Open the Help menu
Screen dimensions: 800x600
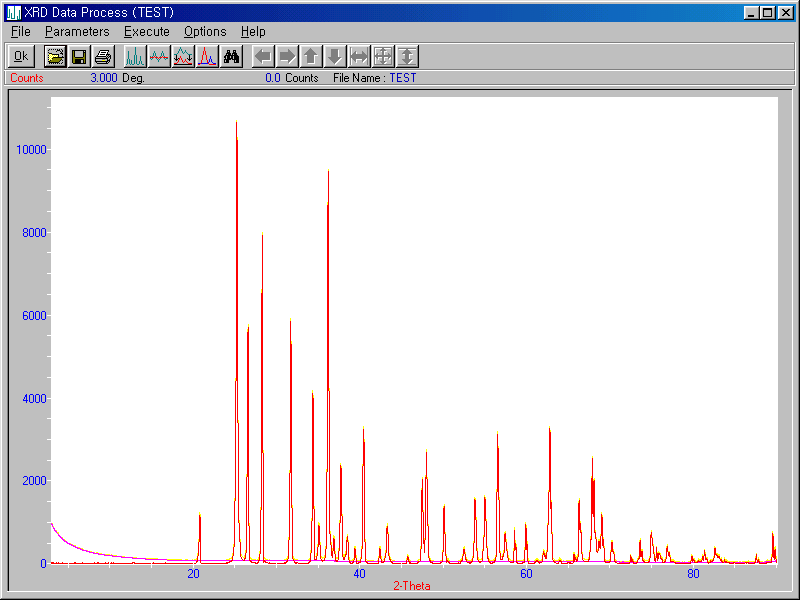253,32
